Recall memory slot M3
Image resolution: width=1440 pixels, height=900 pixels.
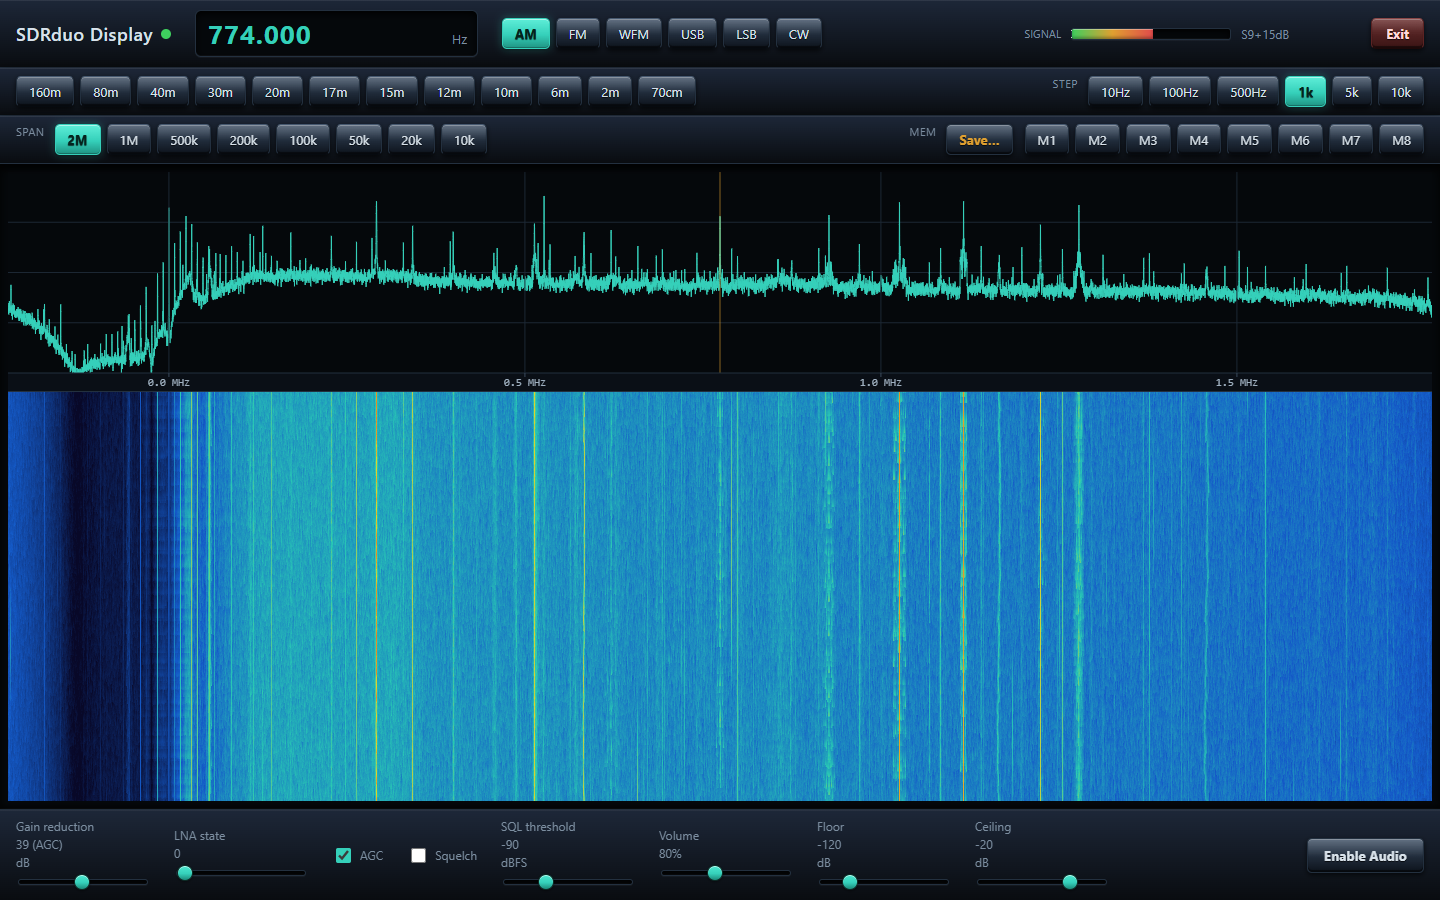1148,140
